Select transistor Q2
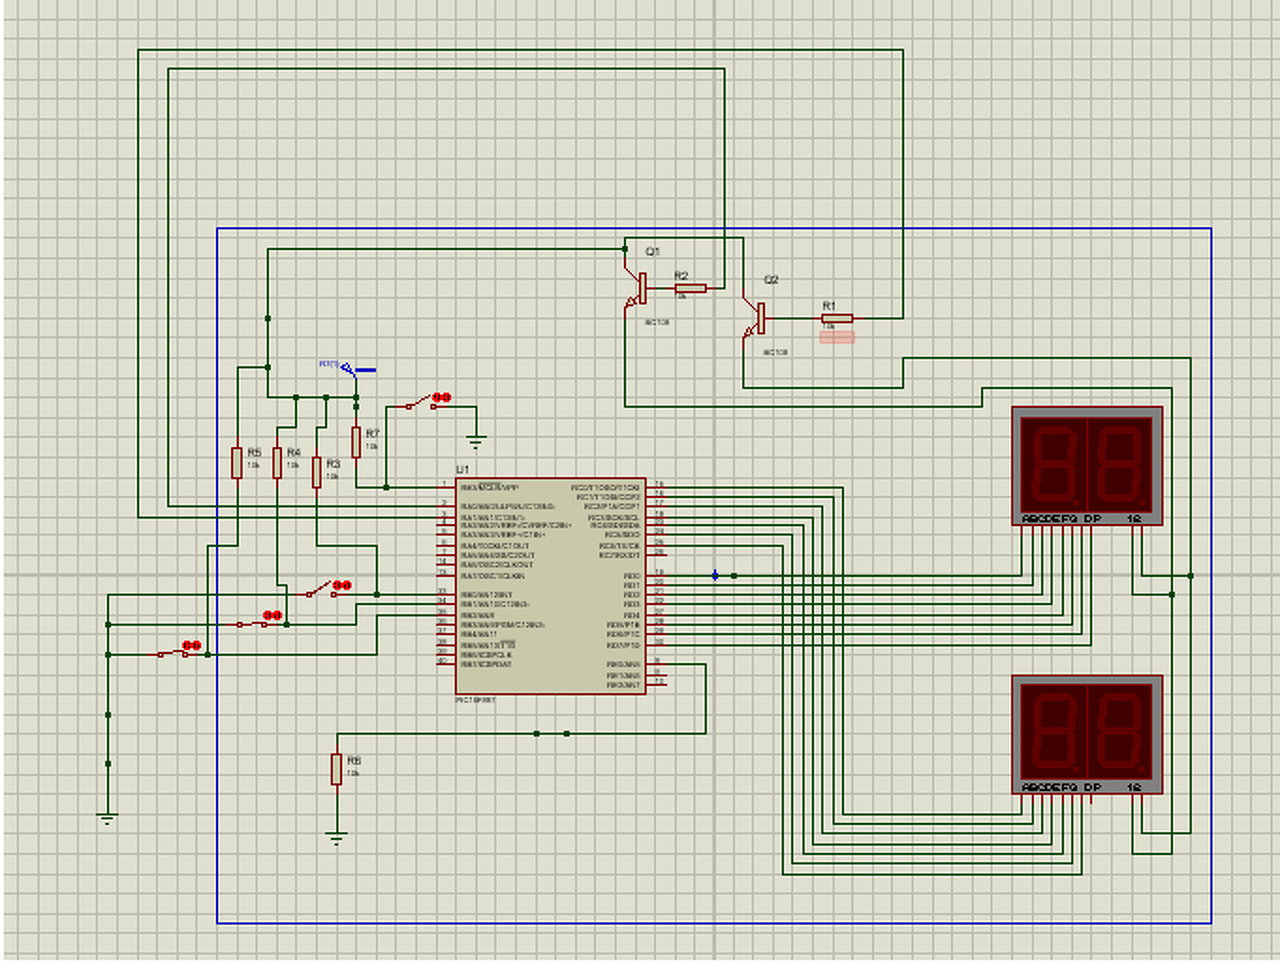The width and height of the screenshot is (1280, 962). click(755, 319)
